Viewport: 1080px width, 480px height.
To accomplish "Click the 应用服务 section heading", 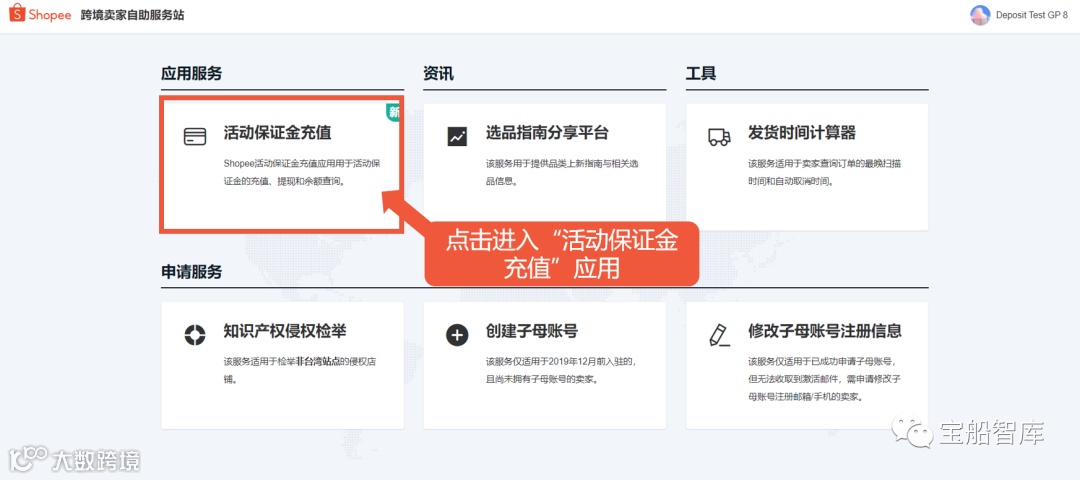I will [191, 74].
